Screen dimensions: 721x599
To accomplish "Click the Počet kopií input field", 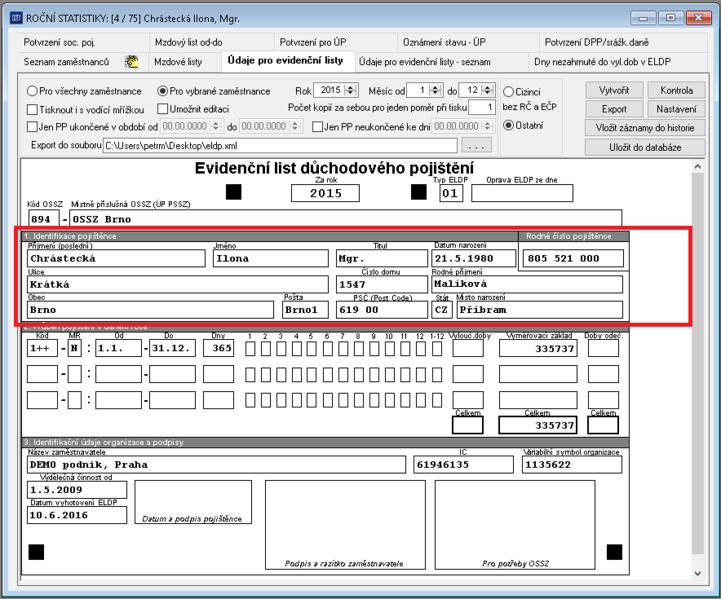I will (x=481, y=108).
